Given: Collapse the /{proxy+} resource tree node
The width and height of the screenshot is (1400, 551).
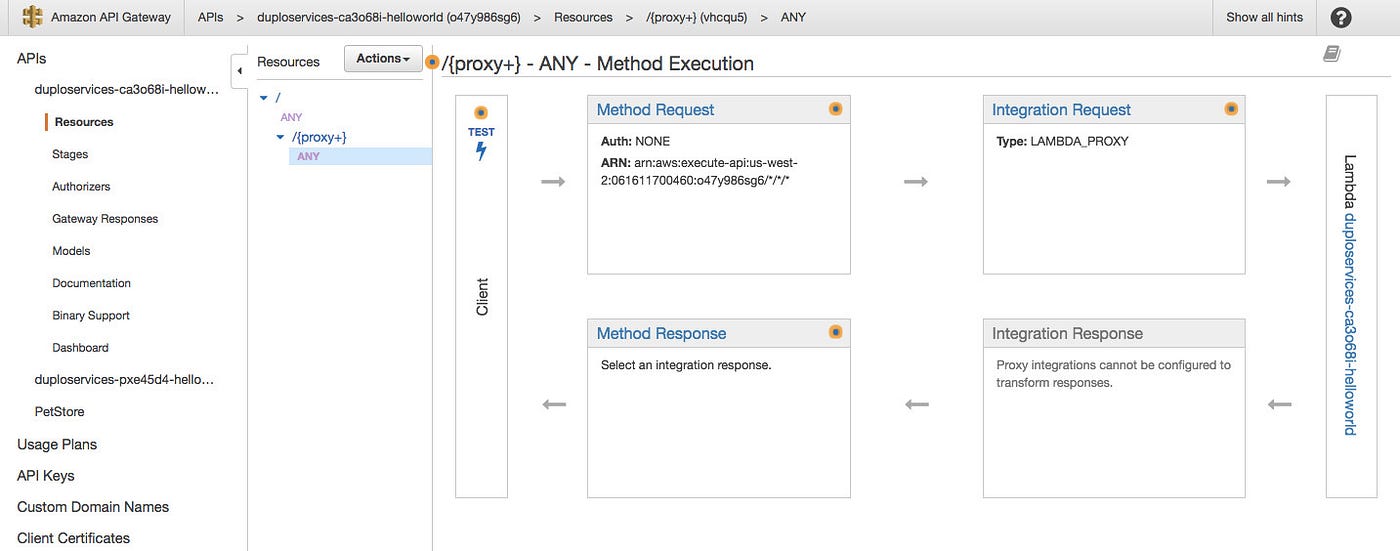Looking at the screenshot, I should (281, 137).
